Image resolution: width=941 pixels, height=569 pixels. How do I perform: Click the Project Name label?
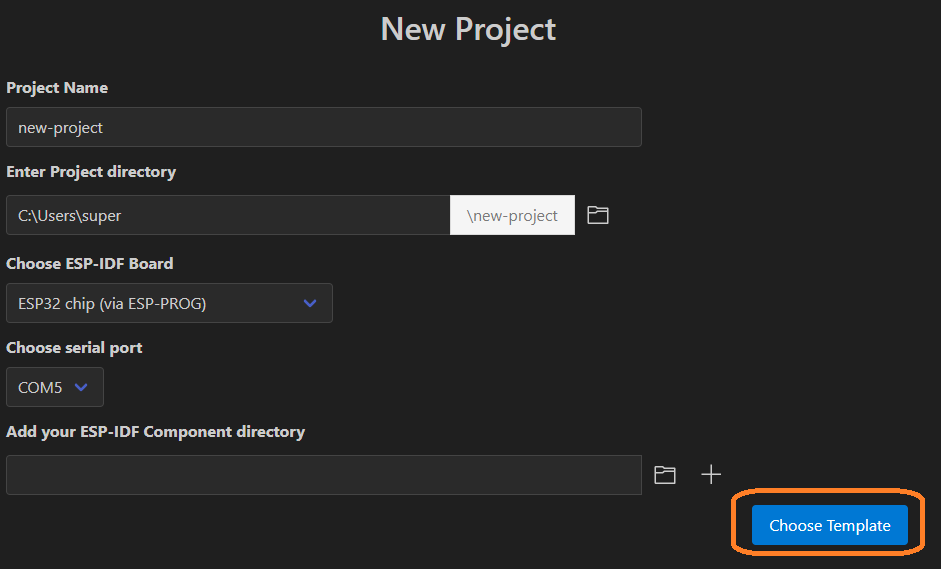coord(57,88)
